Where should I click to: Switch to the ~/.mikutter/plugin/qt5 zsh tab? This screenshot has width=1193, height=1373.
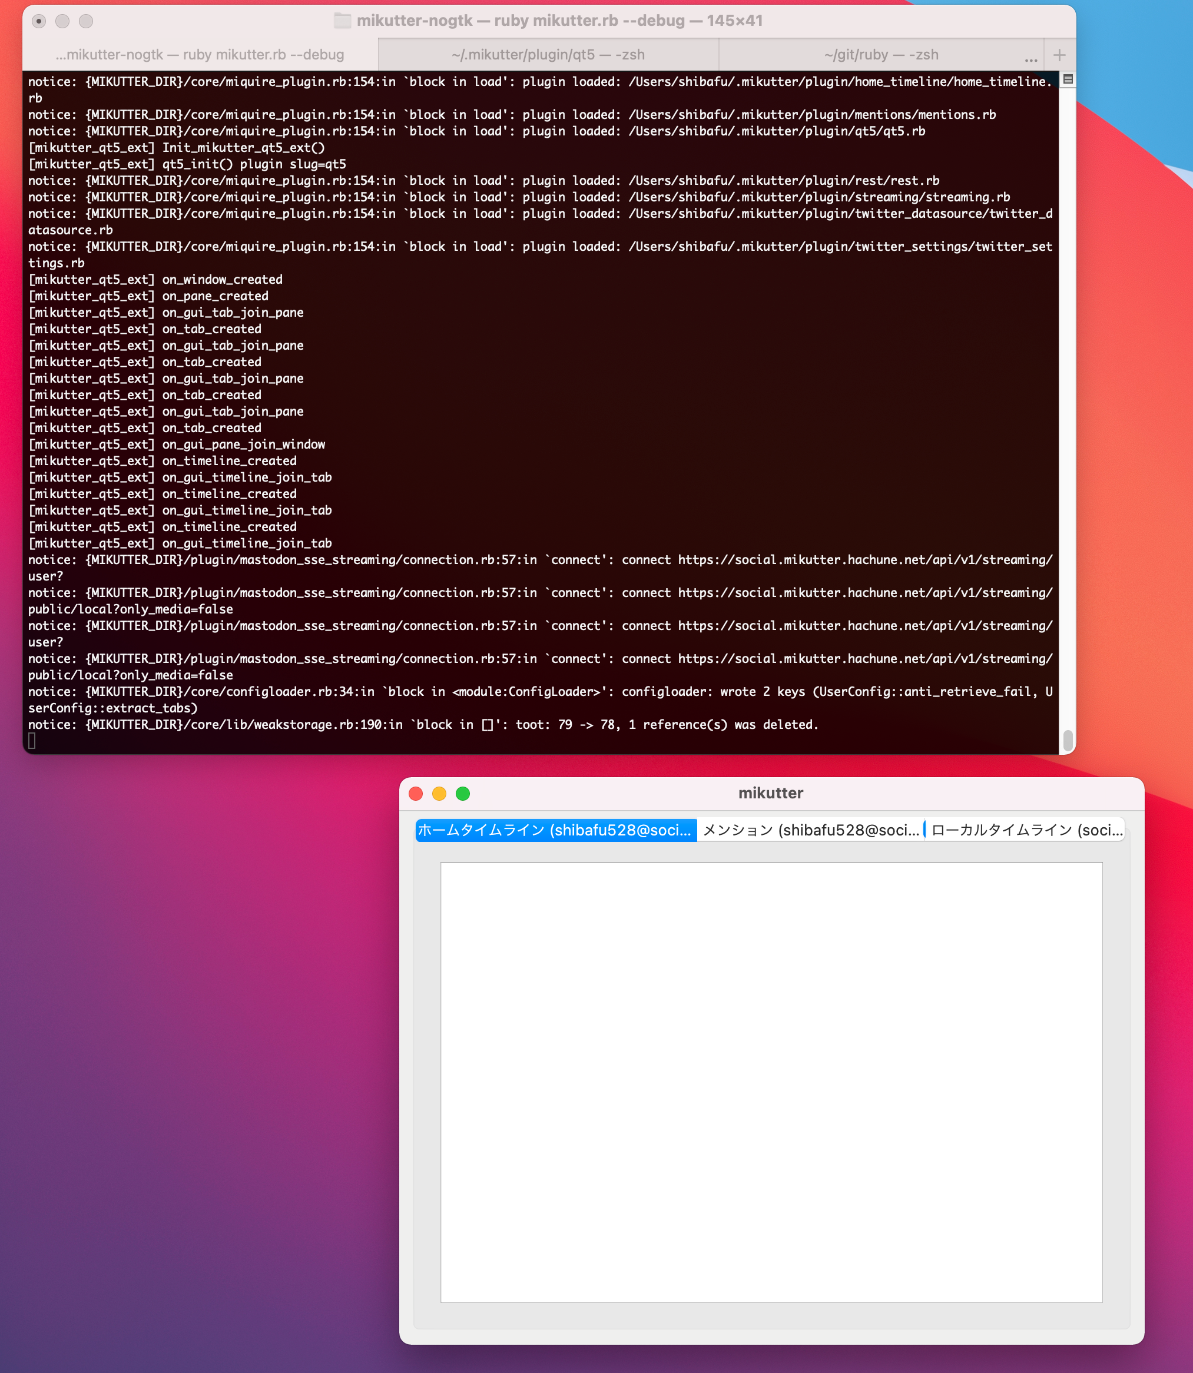click(548, 55)
